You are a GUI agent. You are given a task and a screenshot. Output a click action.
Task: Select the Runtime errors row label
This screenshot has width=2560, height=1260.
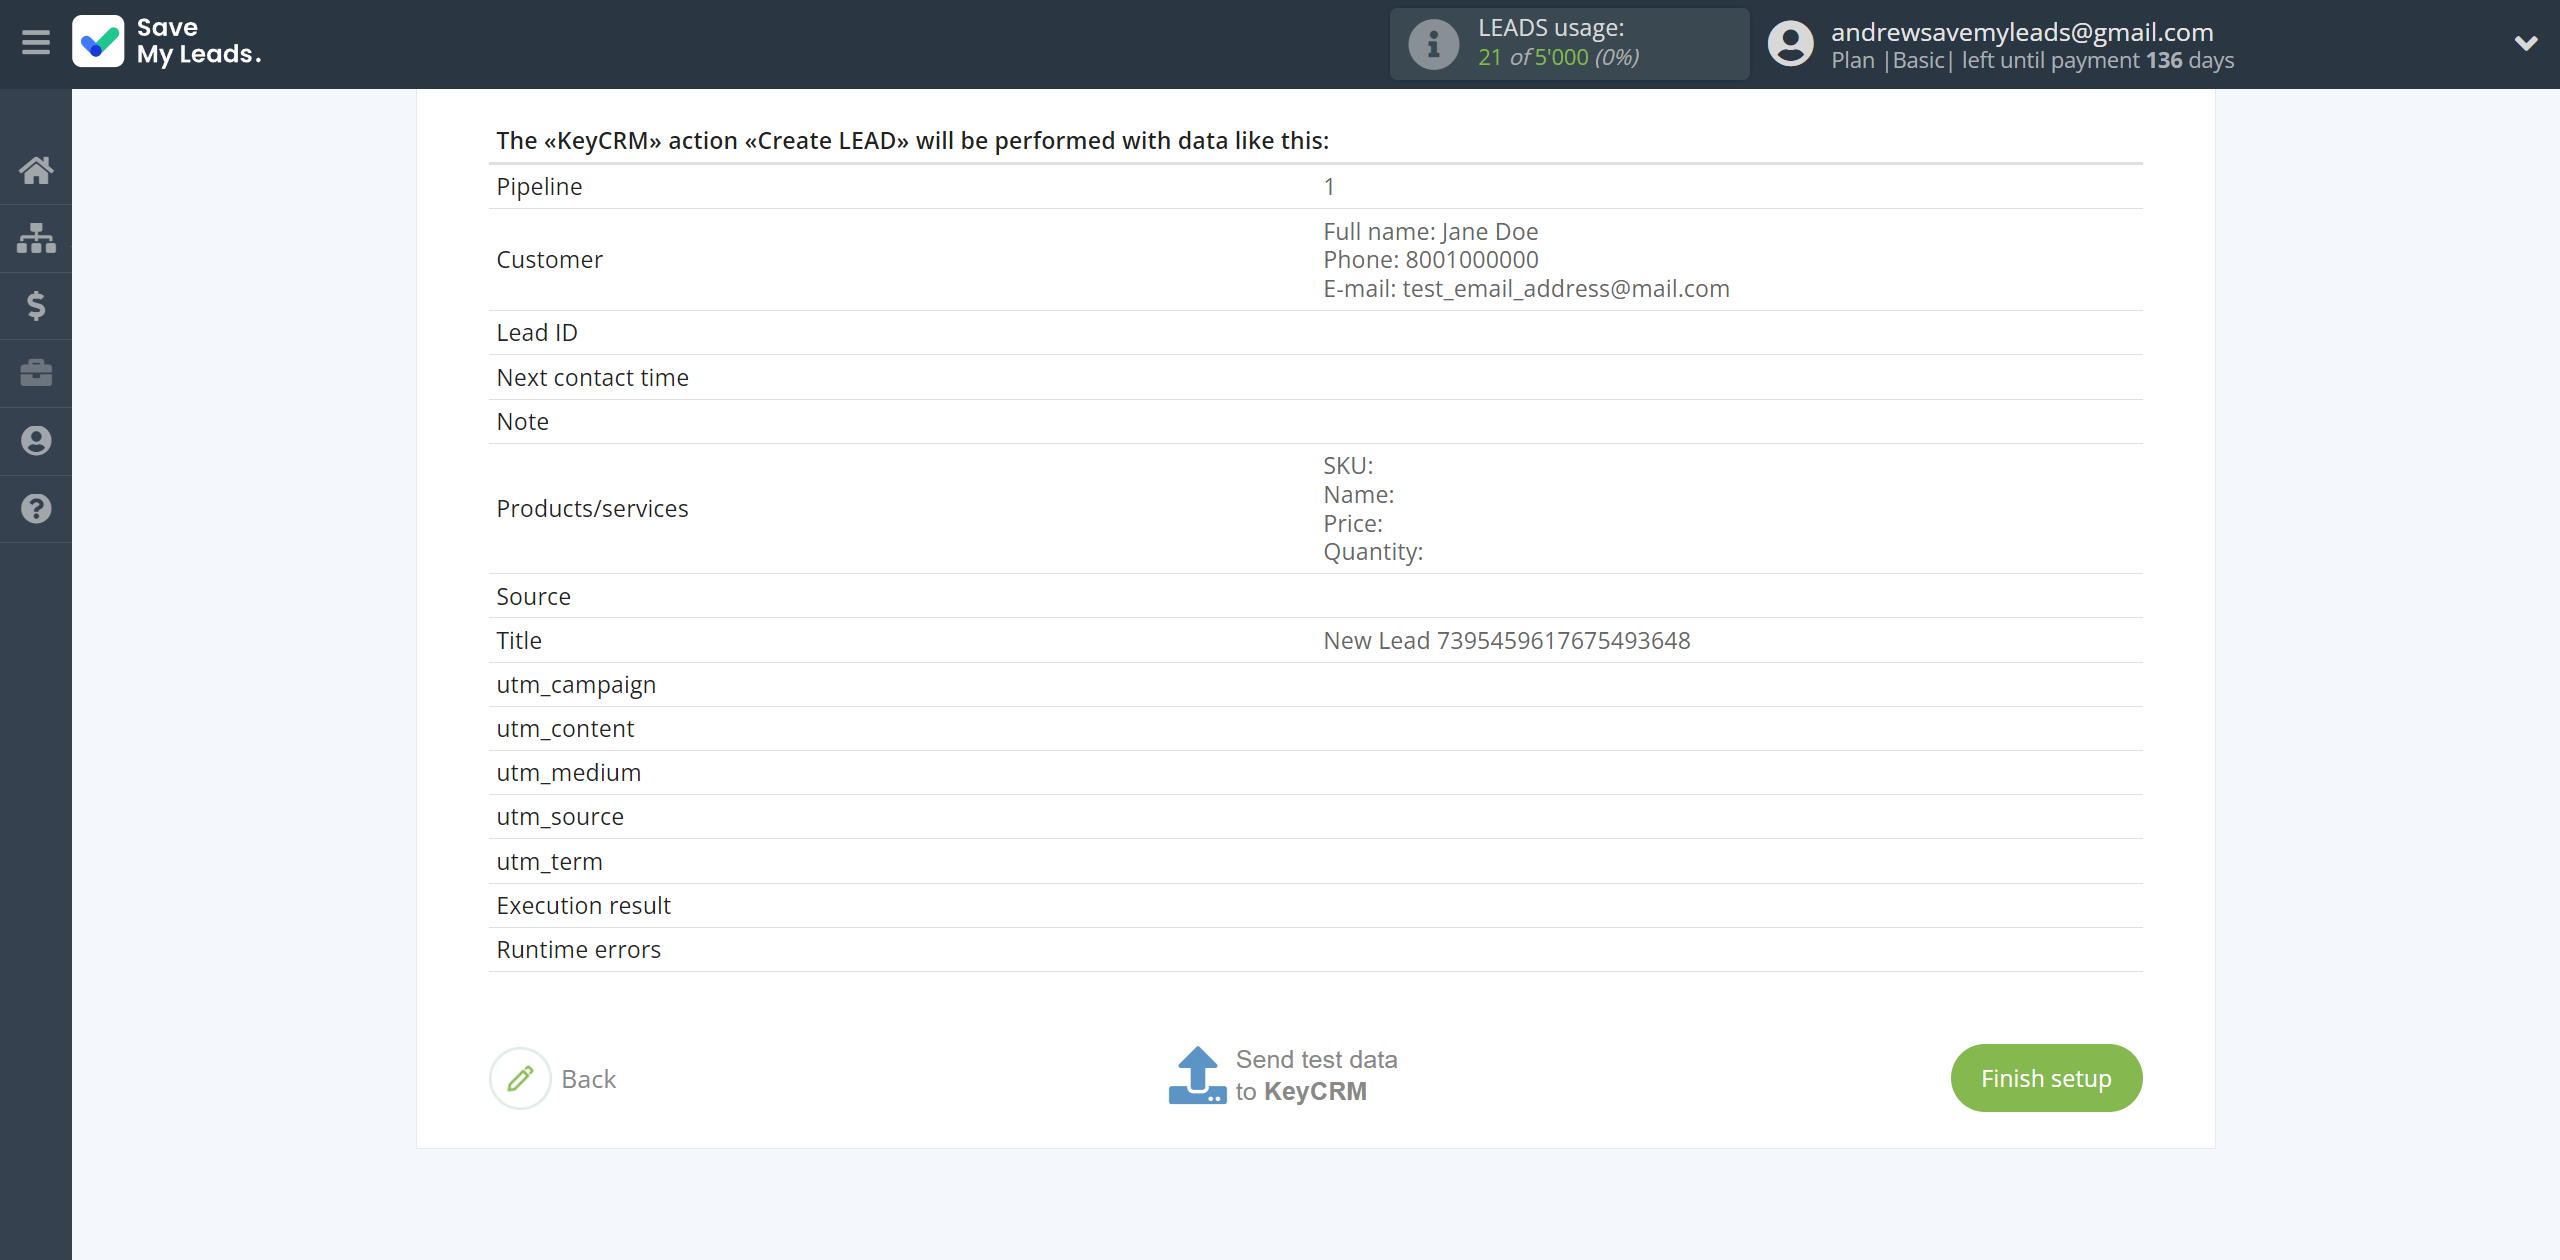pos(578,950)
